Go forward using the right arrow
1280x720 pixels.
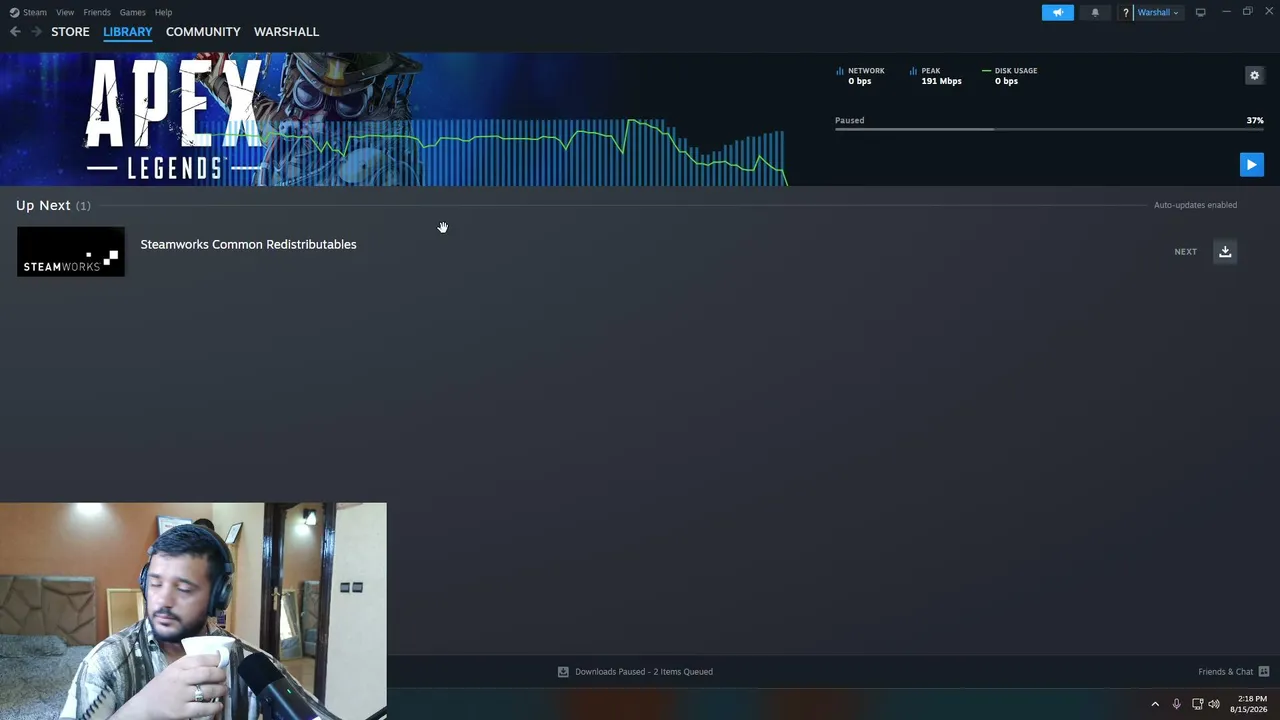[36, 32]
